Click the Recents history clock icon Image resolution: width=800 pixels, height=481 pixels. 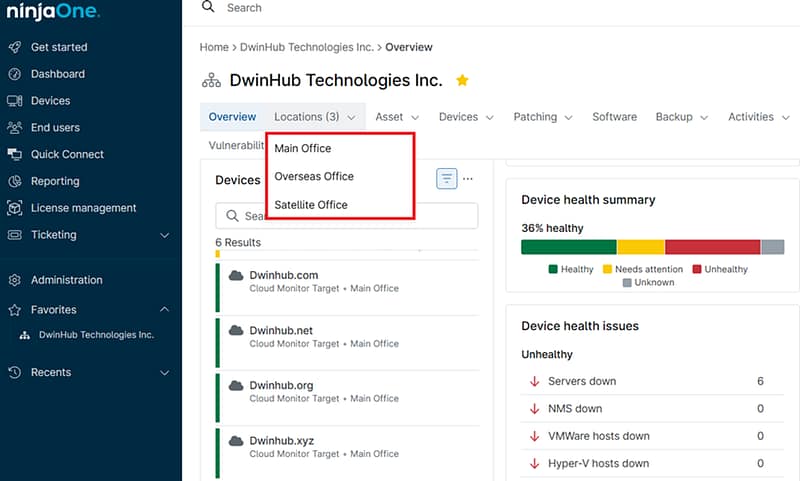(x=15, y=372)
